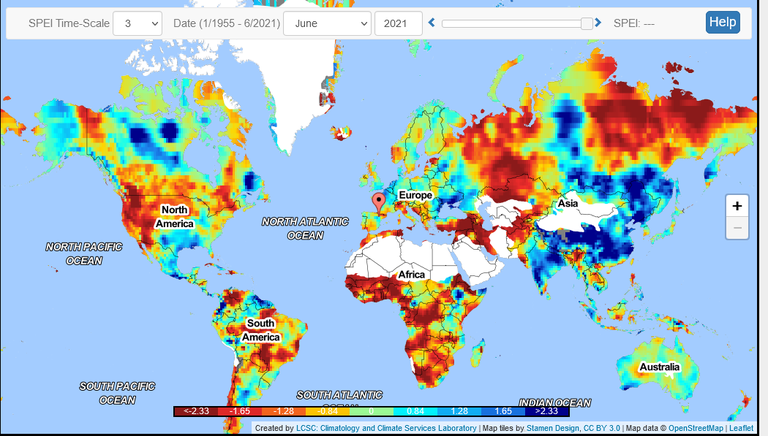The height and width of the screenshot is (436, 768).
Task: Click the dark red <-2.33 legend swatch
Action: click(190, 410)
